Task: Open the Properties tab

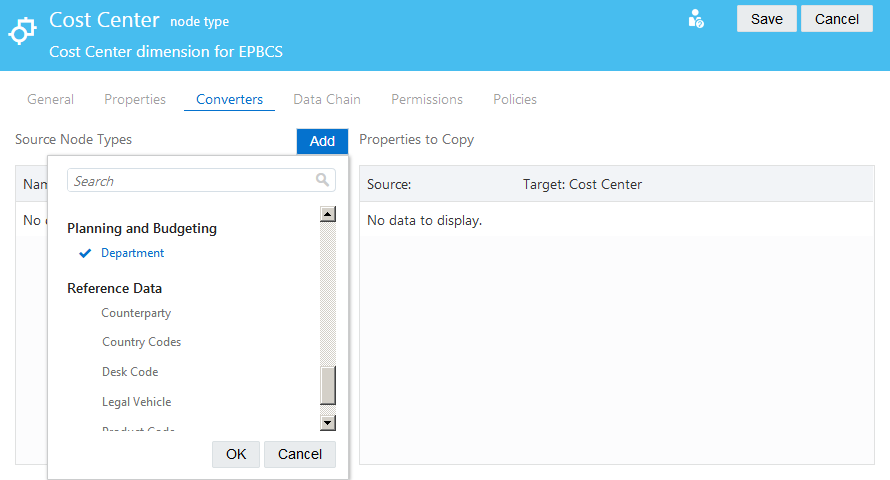Action: pyautogui.click(x=135, y=99)
